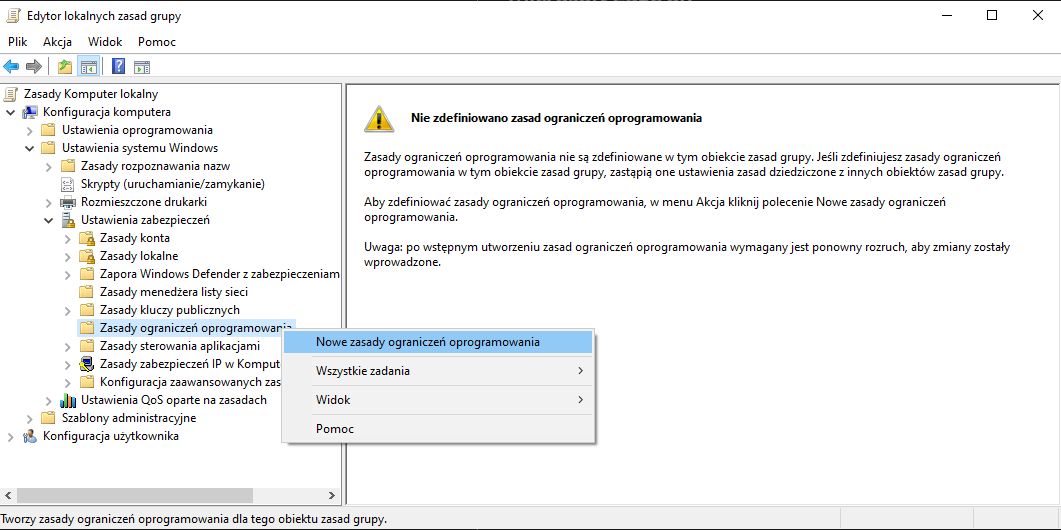
Task: Click the Ustawienia QoS chart icon
Action: [x=68, y=400]
